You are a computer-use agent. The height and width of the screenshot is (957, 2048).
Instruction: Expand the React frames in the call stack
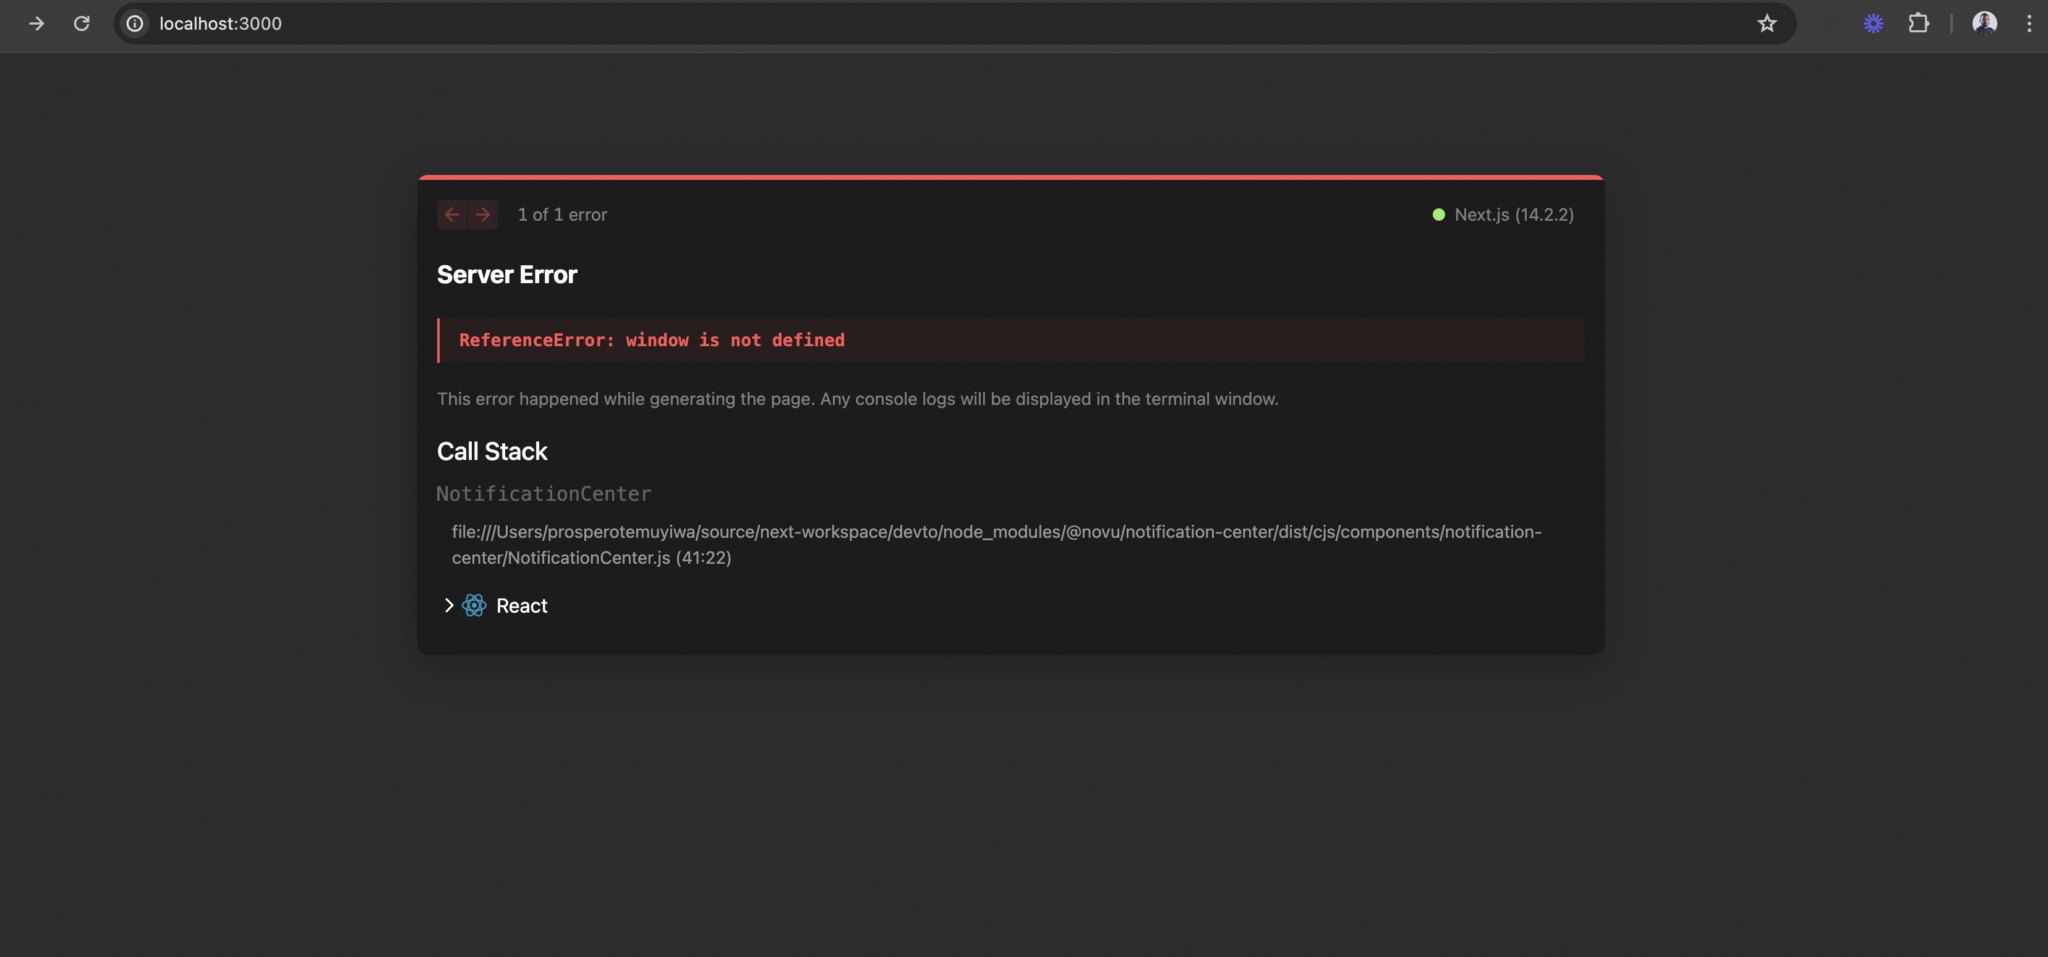[448, 605]
